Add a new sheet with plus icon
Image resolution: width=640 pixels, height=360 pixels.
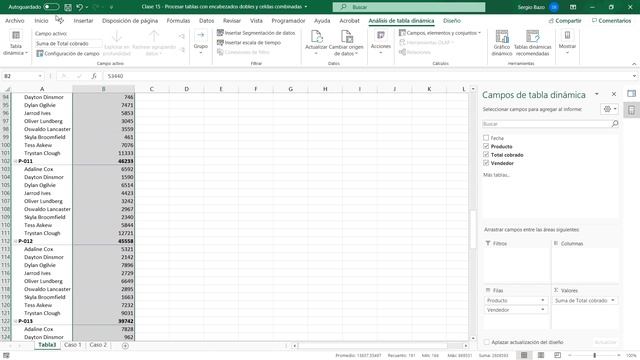[125, 346]
